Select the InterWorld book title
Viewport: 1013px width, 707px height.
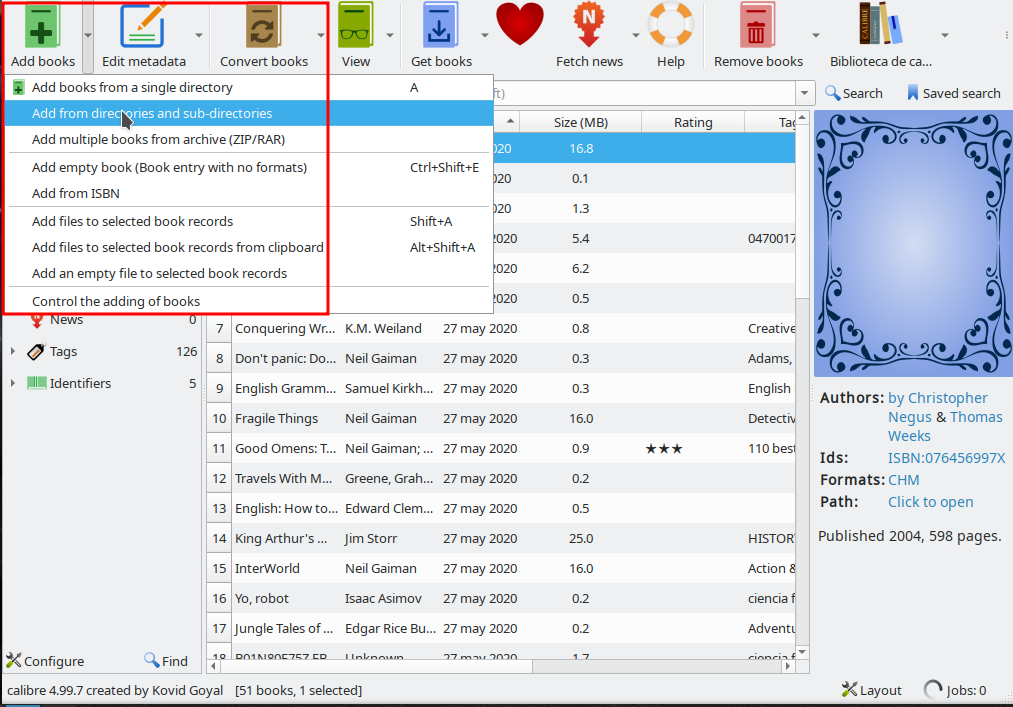tap(267, 569)
